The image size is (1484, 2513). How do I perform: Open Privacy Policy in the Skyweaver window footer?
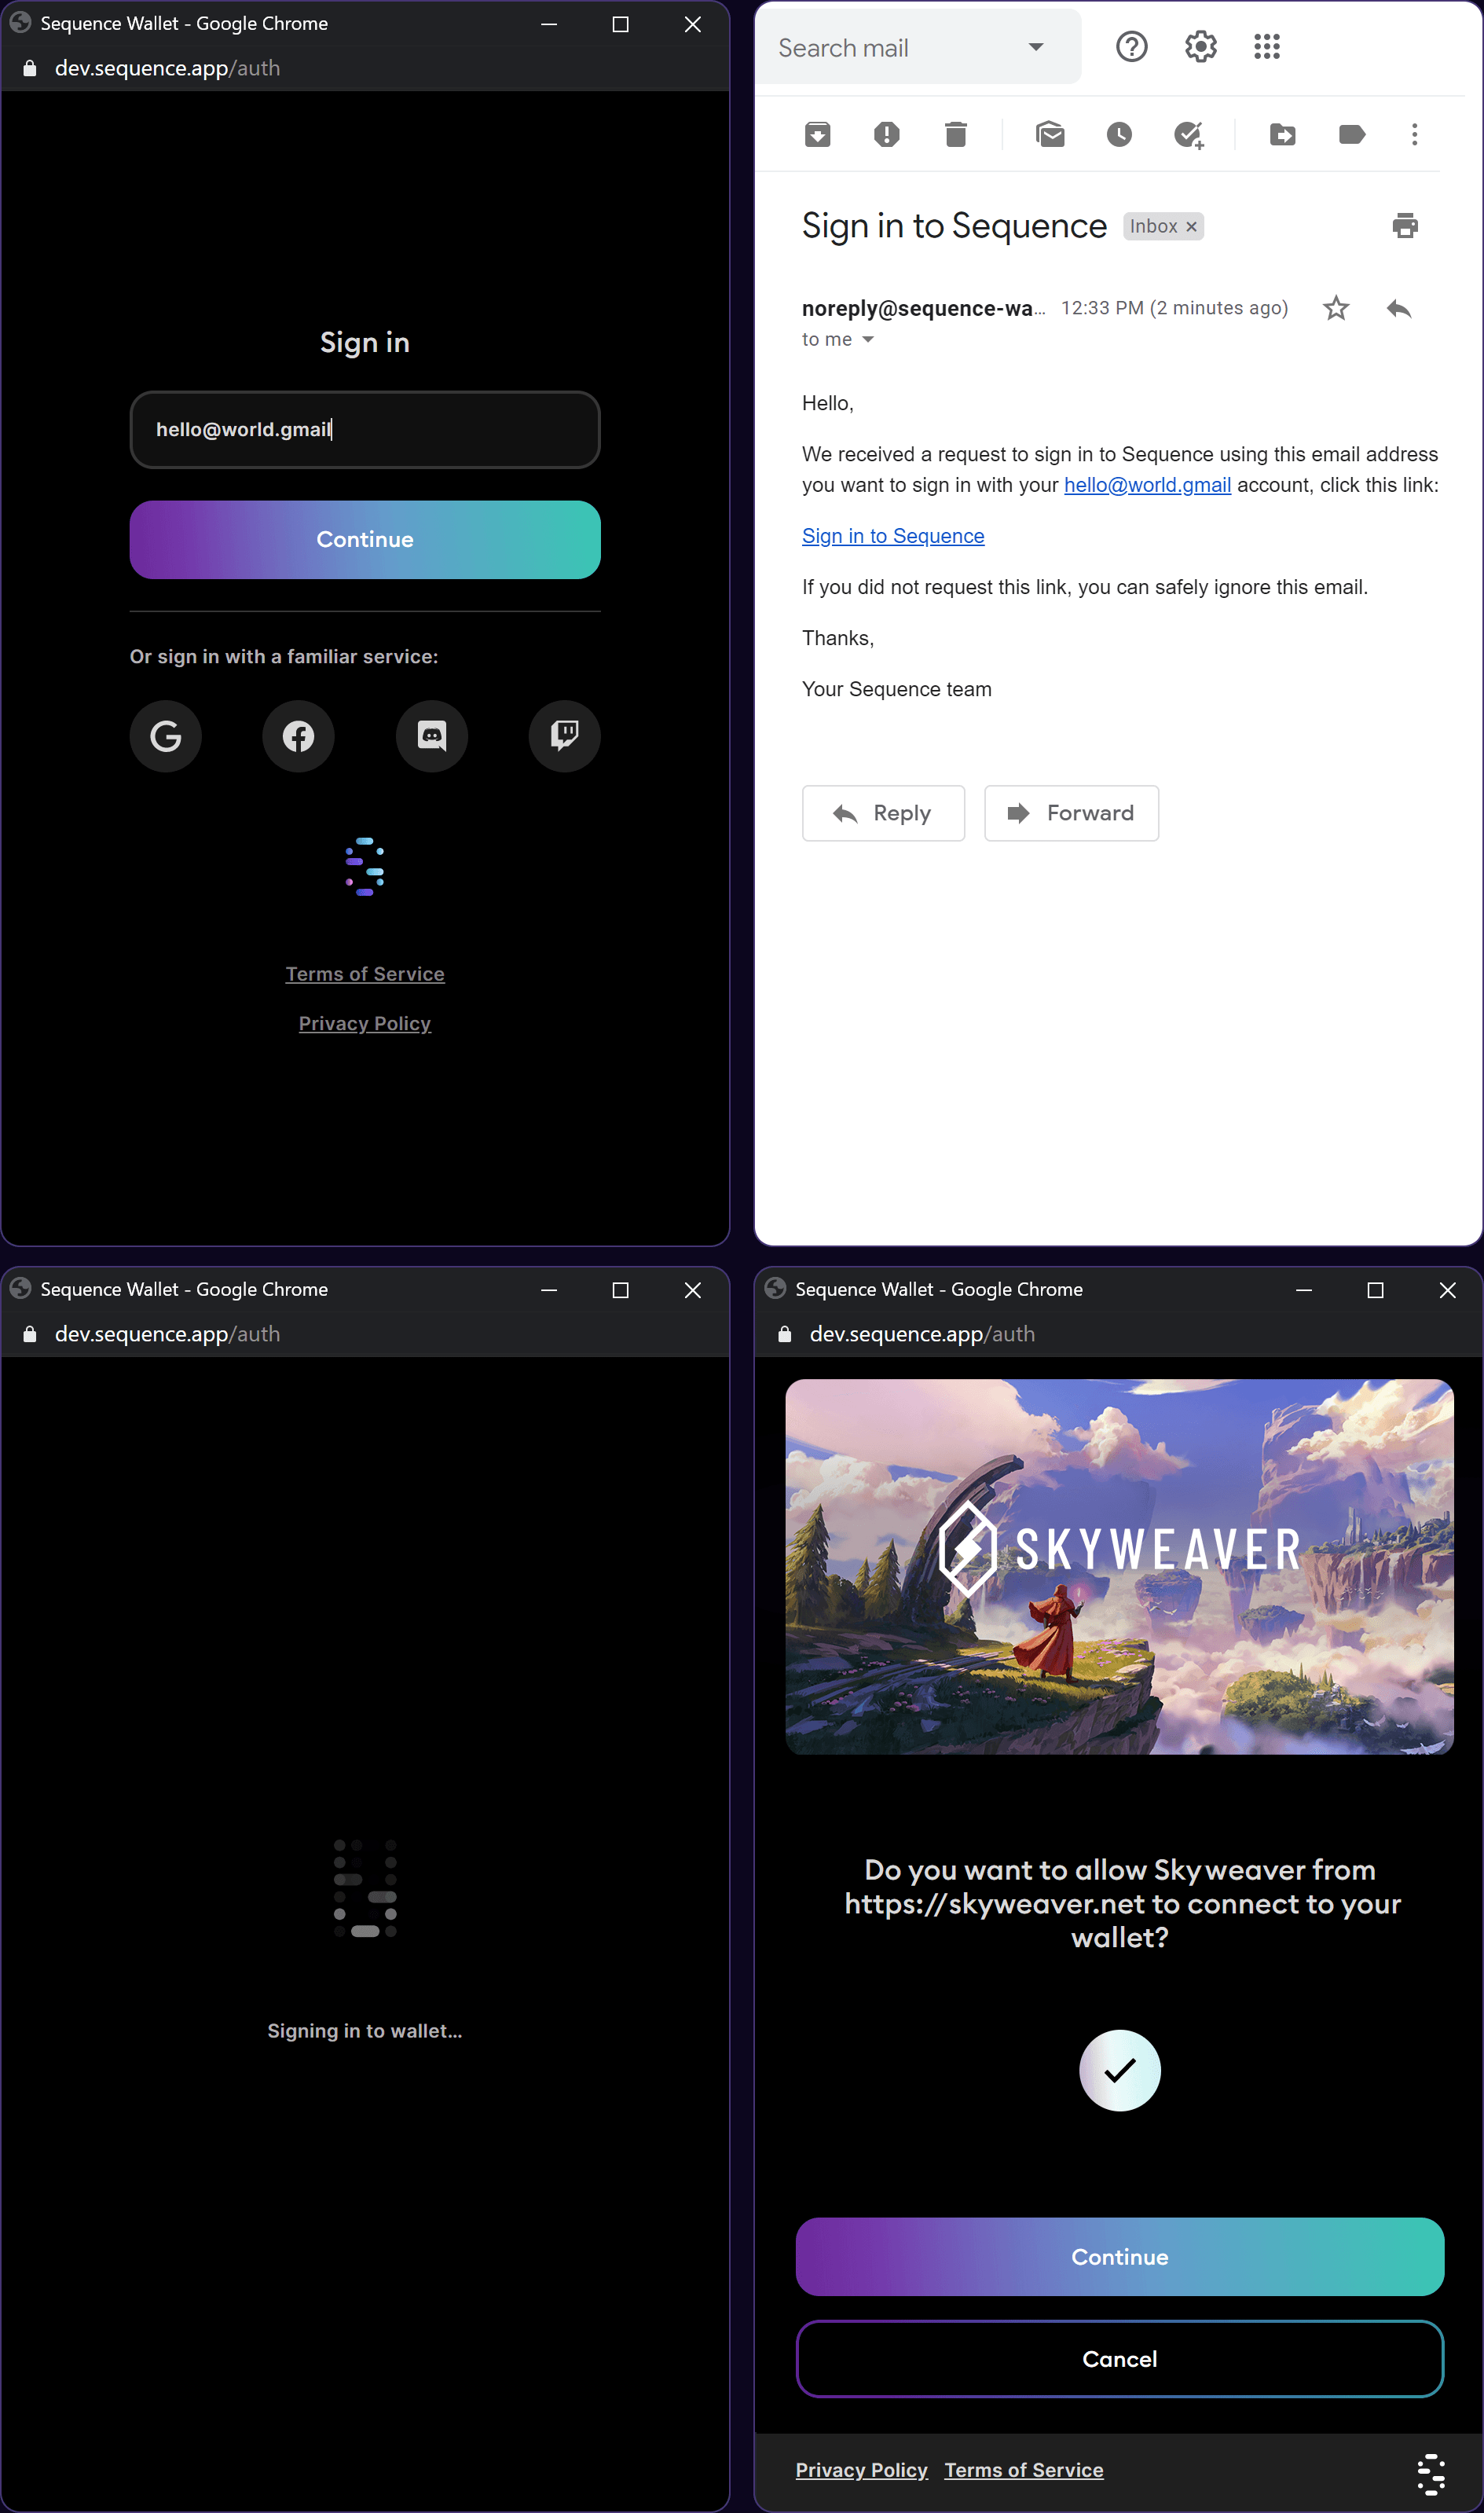(861, 2470)
